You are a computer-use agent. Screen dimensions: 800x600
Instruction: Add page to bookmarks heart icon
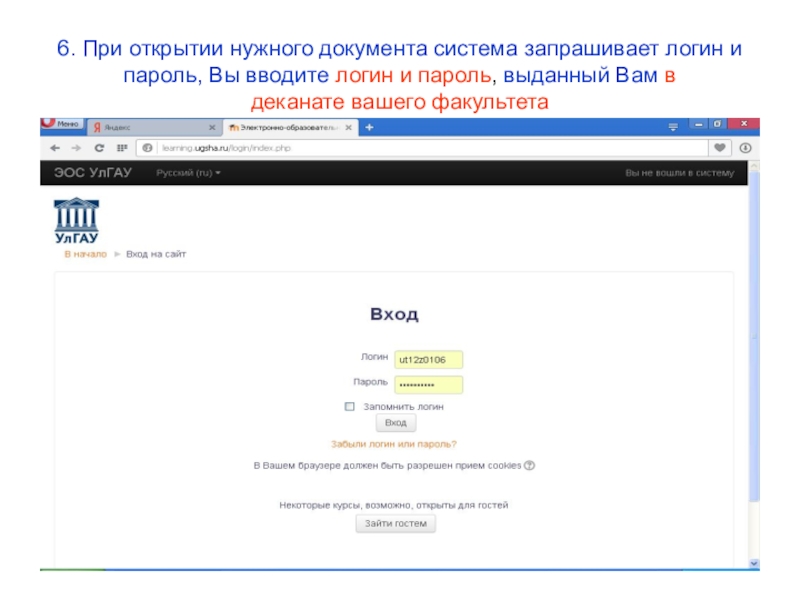point(718,147)
